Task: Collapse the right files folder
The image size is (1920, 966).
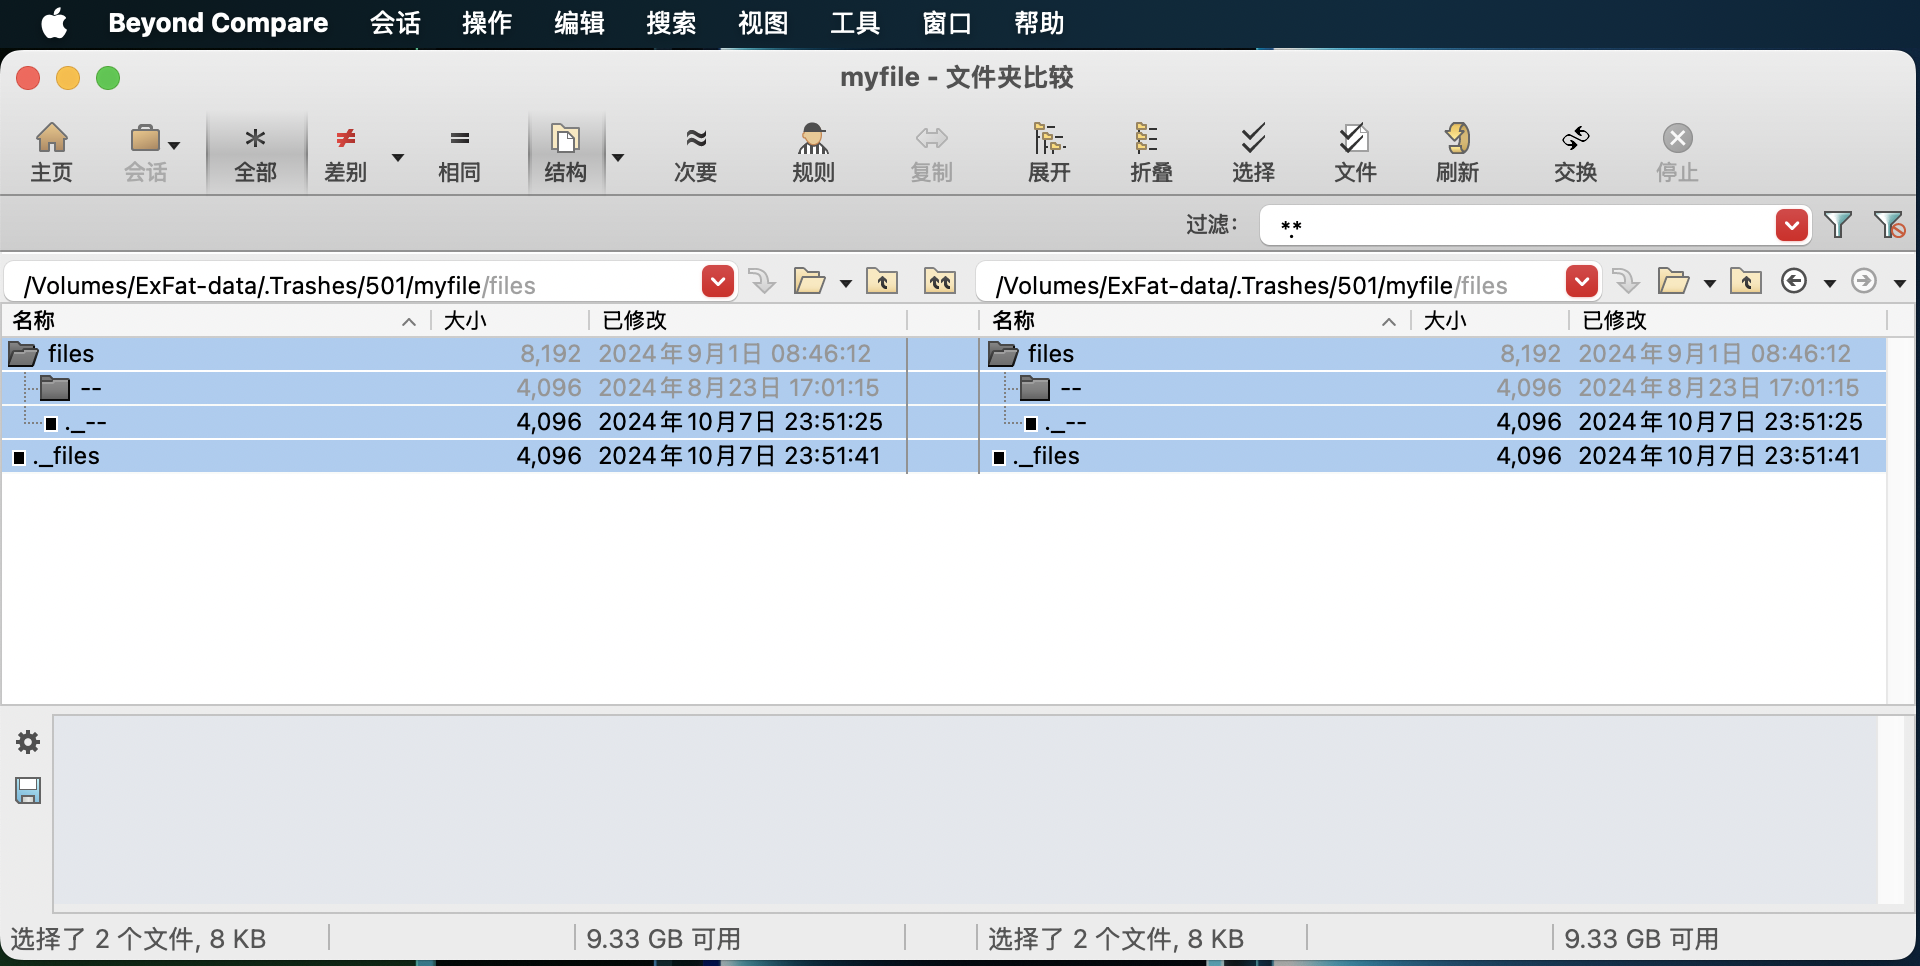Action: point(1003,354)
